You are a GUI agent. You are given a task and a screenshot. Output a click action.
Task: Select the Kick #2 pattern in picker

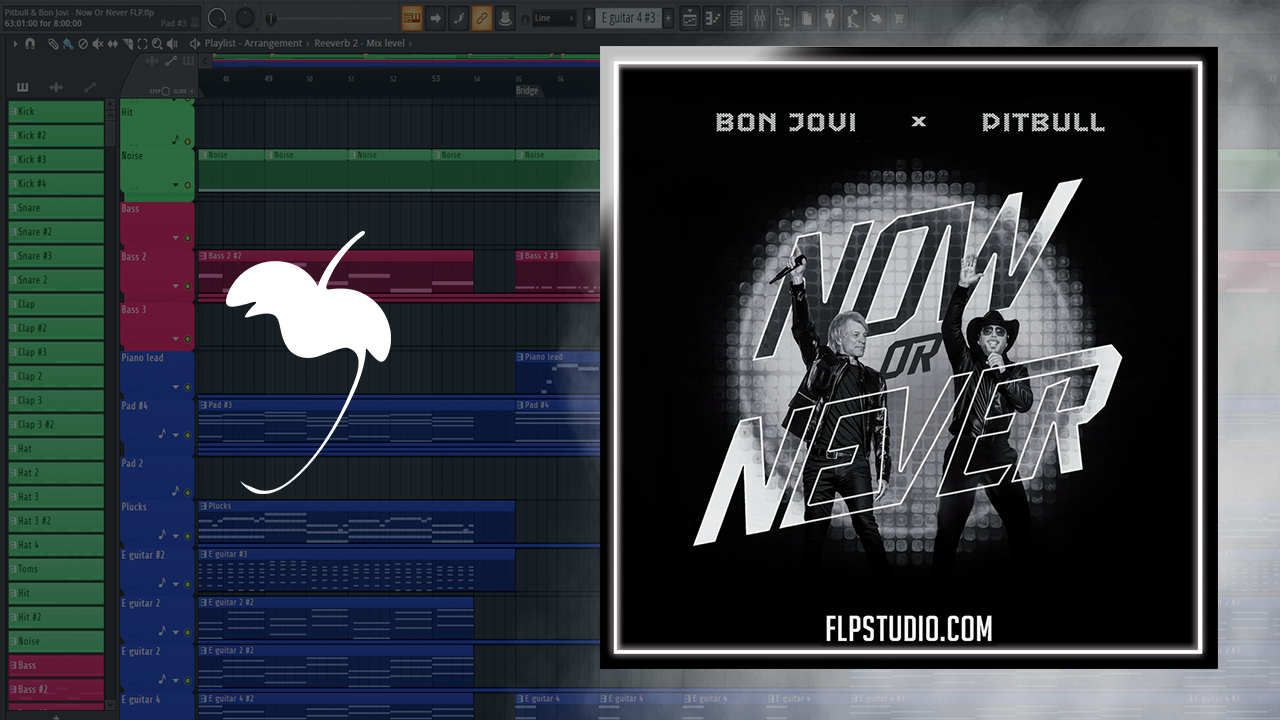(56, 136)
